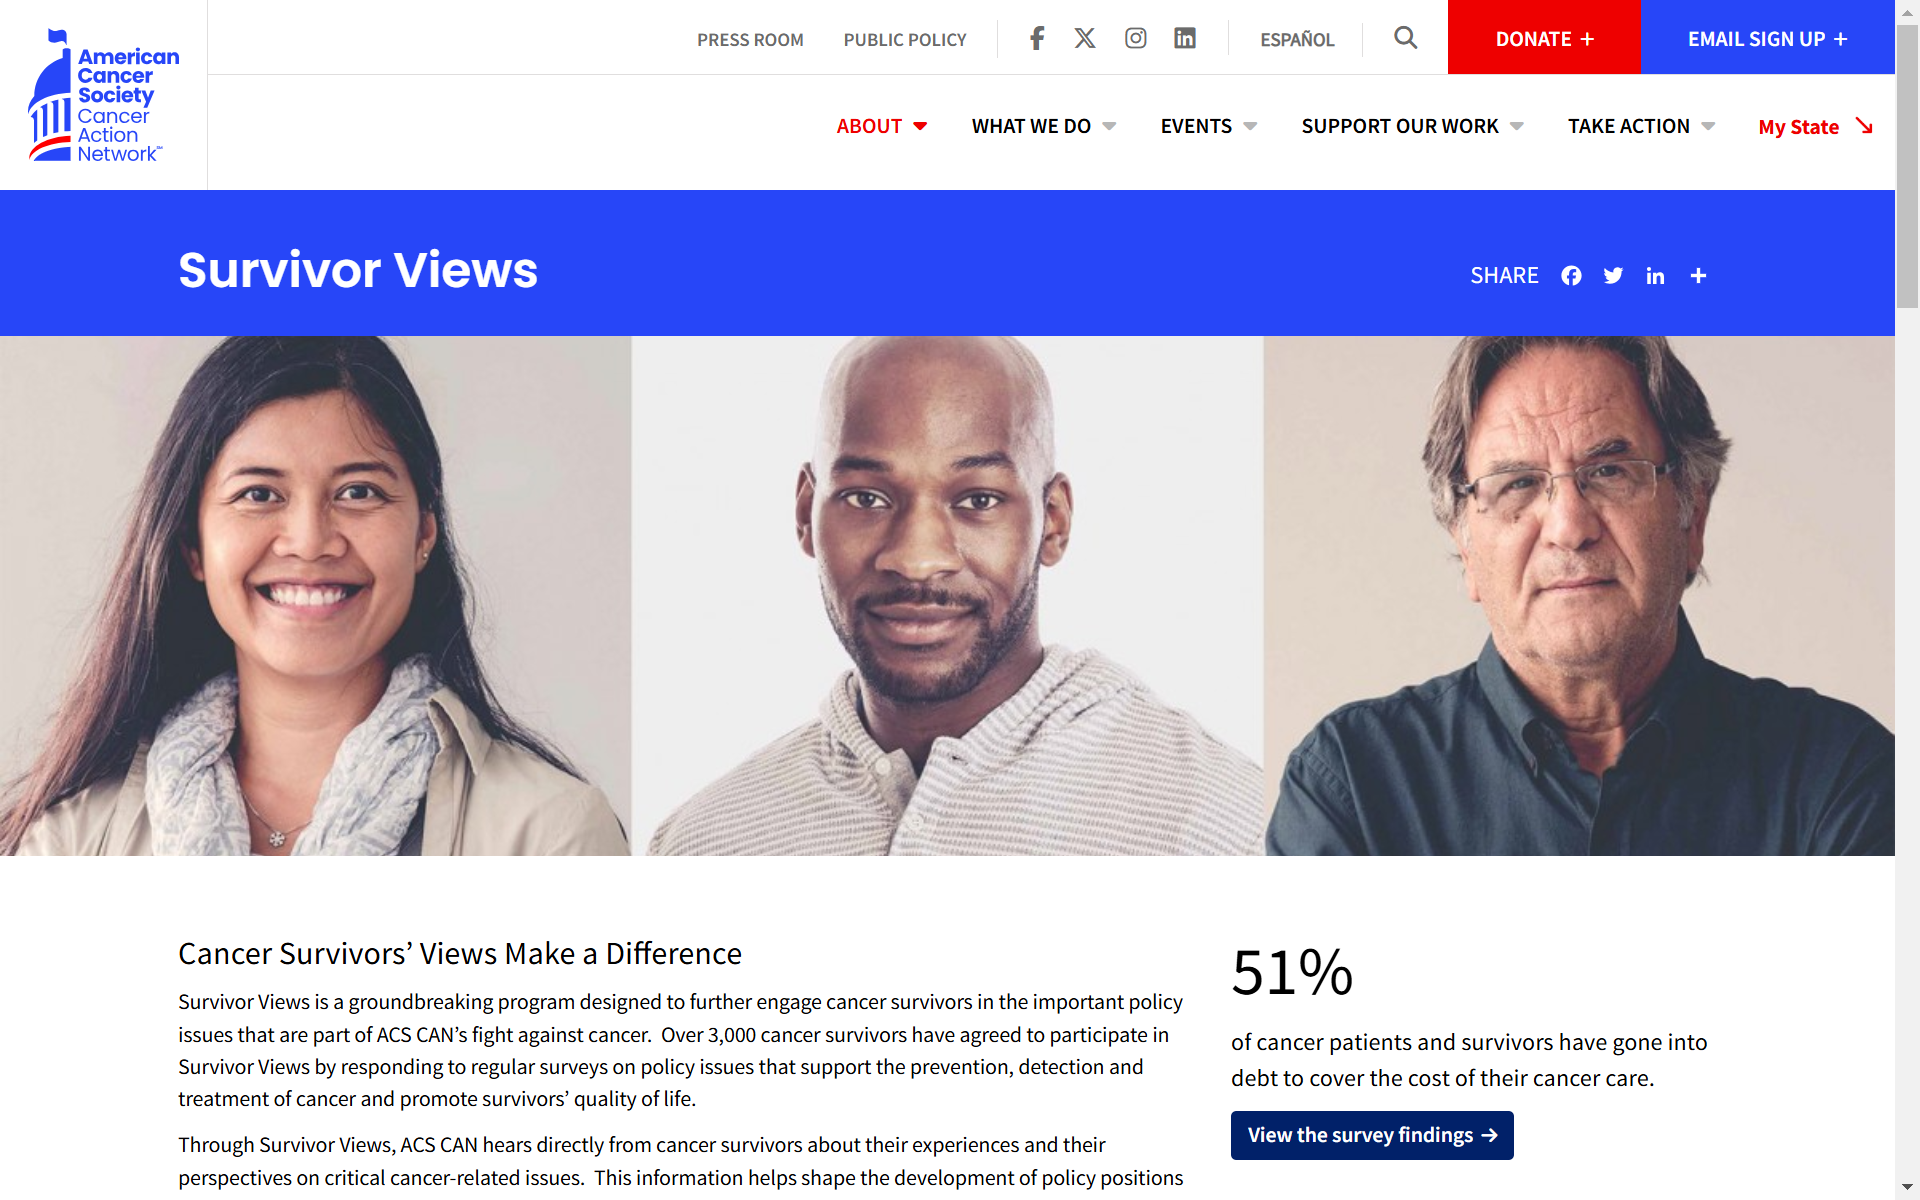Open more share options plus icon
This screenshot has width=1920, height=1200.
1698,276
